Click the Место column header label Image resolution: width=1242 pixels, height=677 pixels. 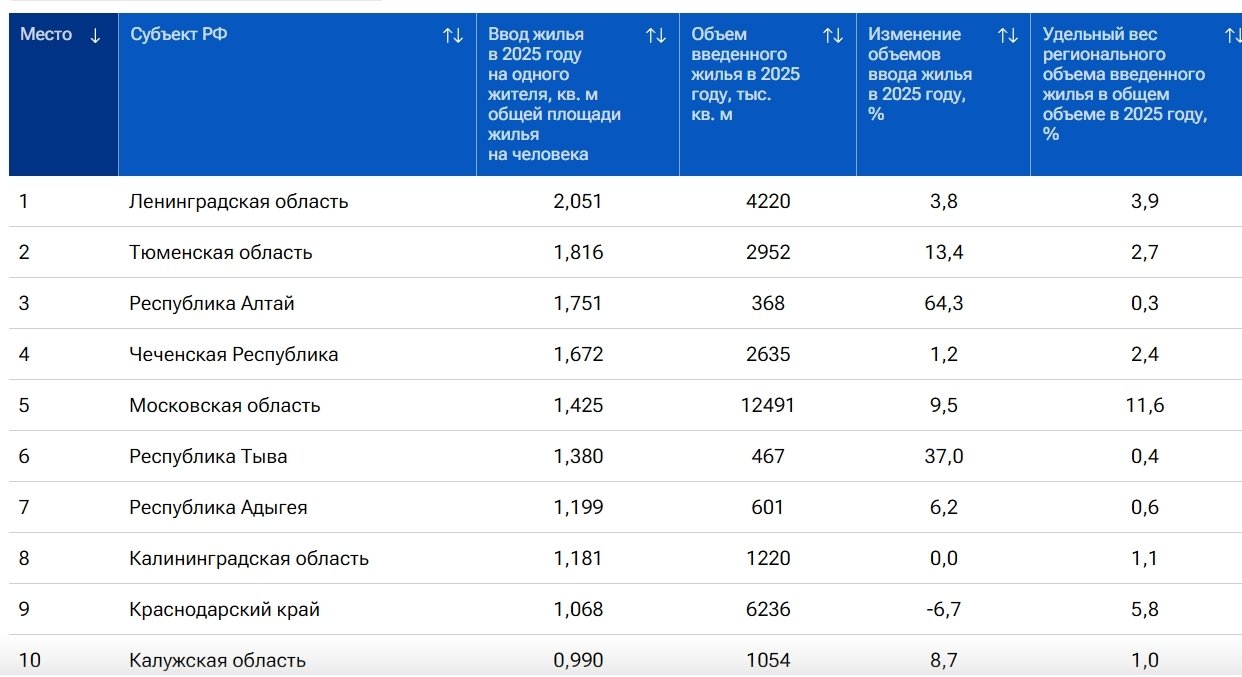(x=46, y=35)
